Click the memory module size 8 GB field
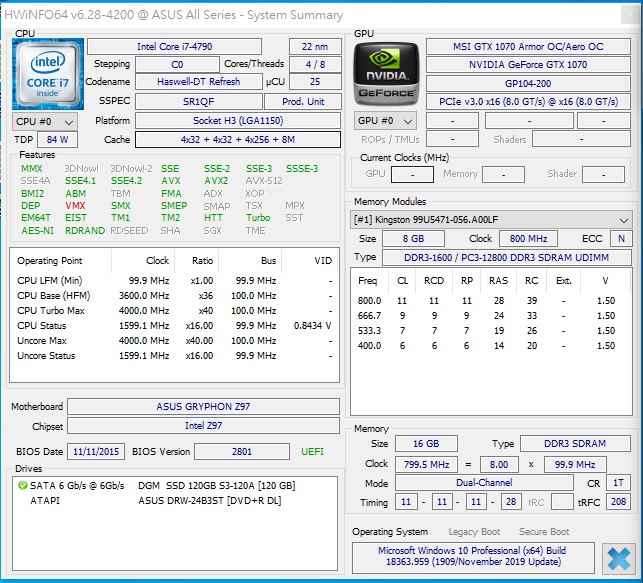The width and height of the screenshot is (643, 583). [x=413, y=239]
